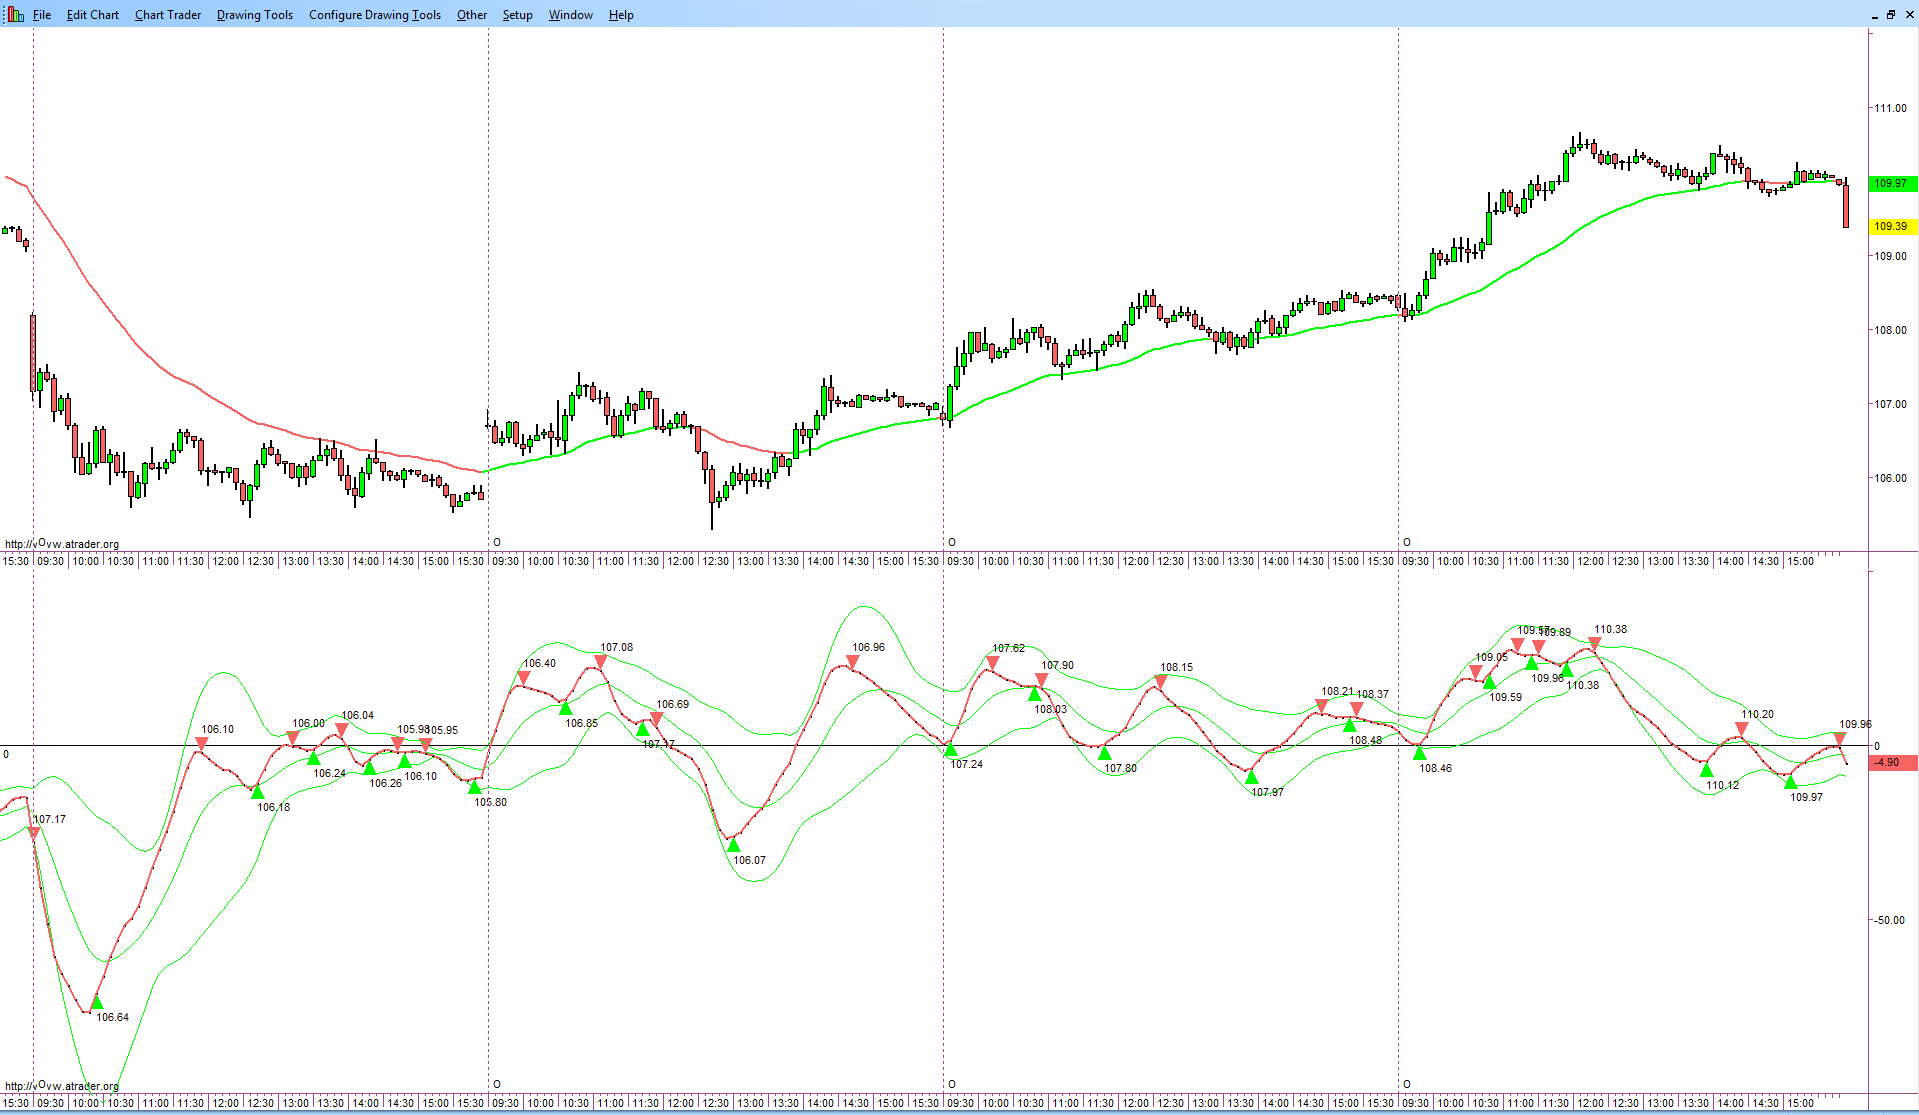Click the green up-triangle signal labeled 108.46
Screen dimensions: 1919x1115
pyautogui.click(x=1420, y=753)
